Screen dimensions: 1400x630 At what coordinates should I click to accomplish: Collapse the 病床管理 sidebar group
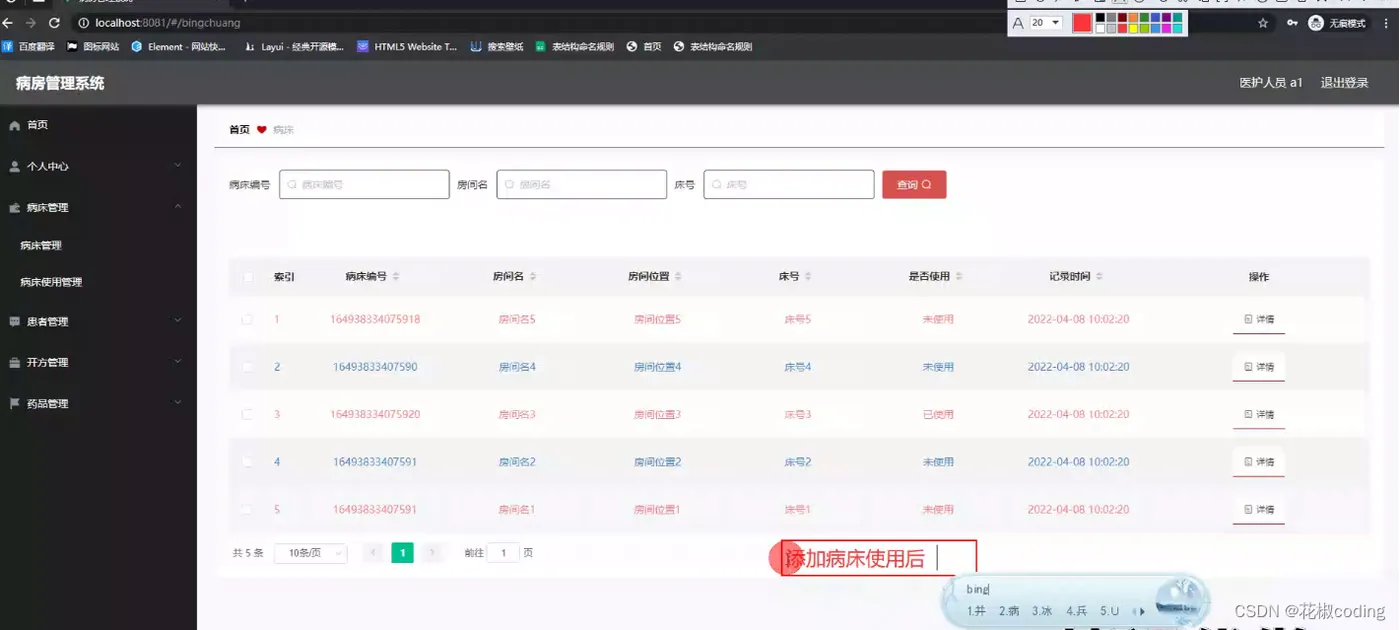(98, 208)
